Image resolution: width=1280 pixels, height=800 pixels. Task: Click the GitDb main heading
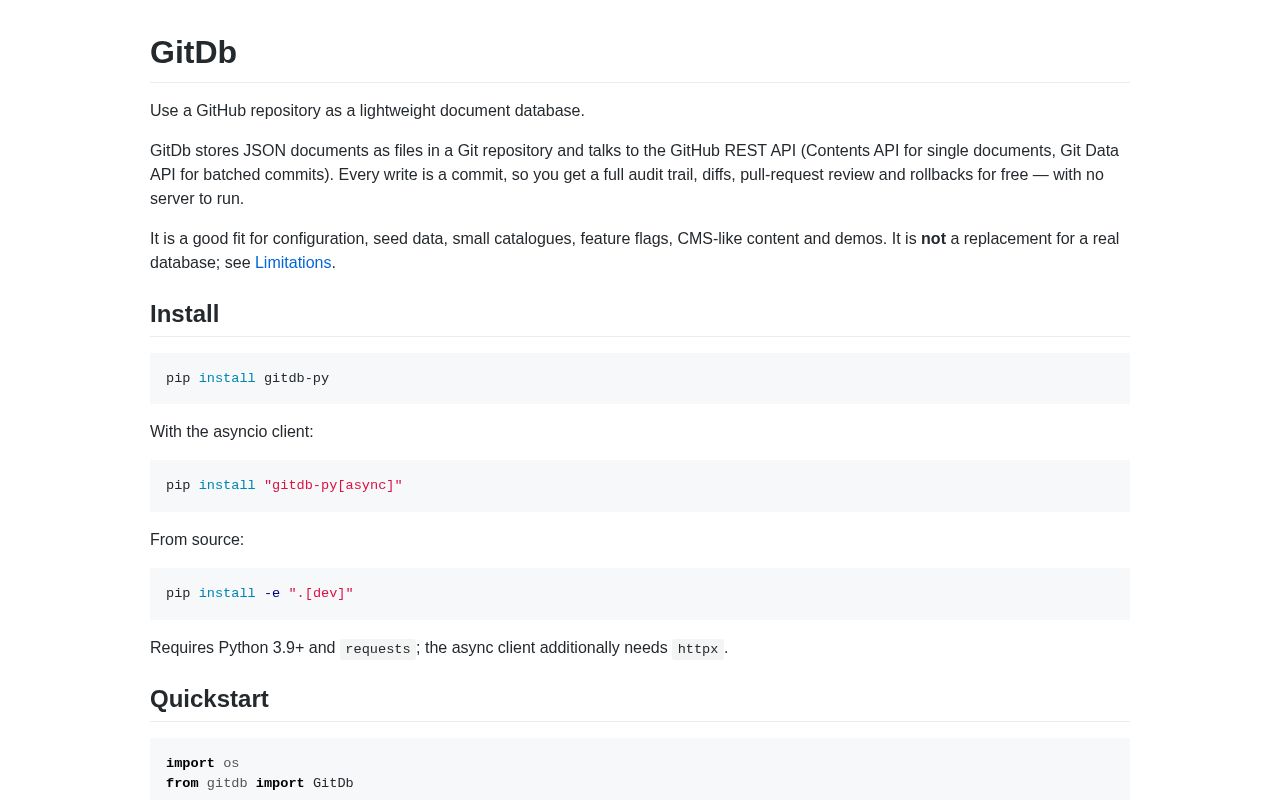[x=193, y=52]
